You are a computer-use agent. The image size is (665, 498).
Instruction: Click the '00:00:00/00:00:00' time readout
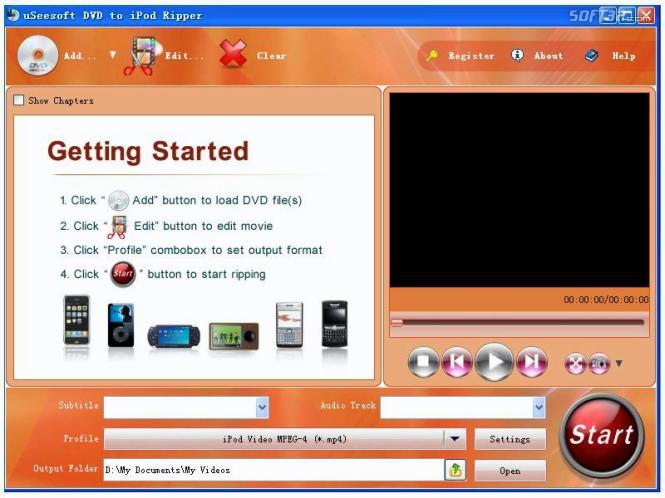(606, 299)
